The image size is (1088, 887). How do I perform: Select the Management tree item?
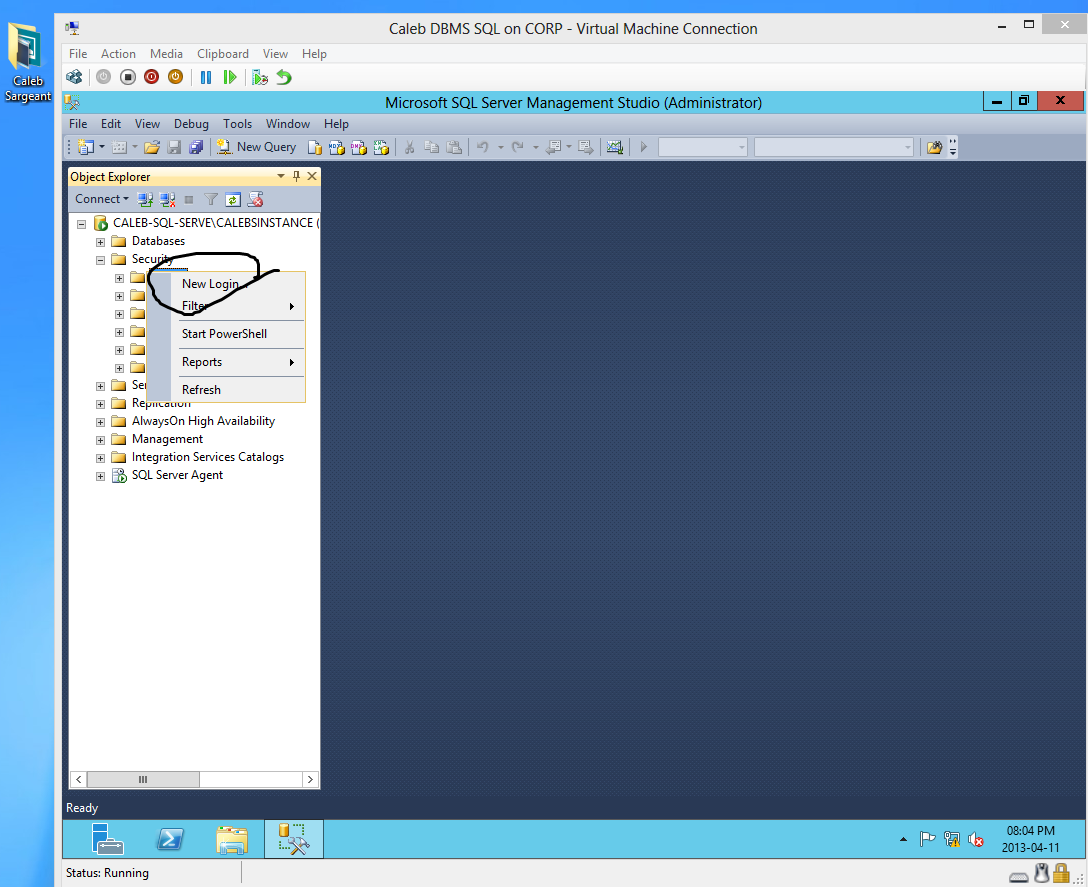point(167,439)
